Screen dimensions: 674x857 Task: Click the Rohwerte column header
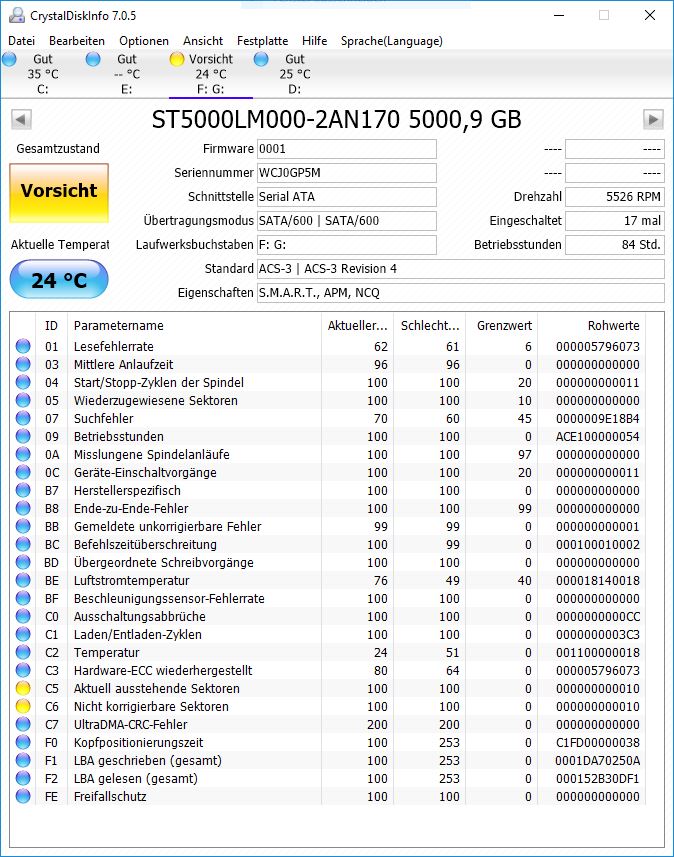pos(592,326)
